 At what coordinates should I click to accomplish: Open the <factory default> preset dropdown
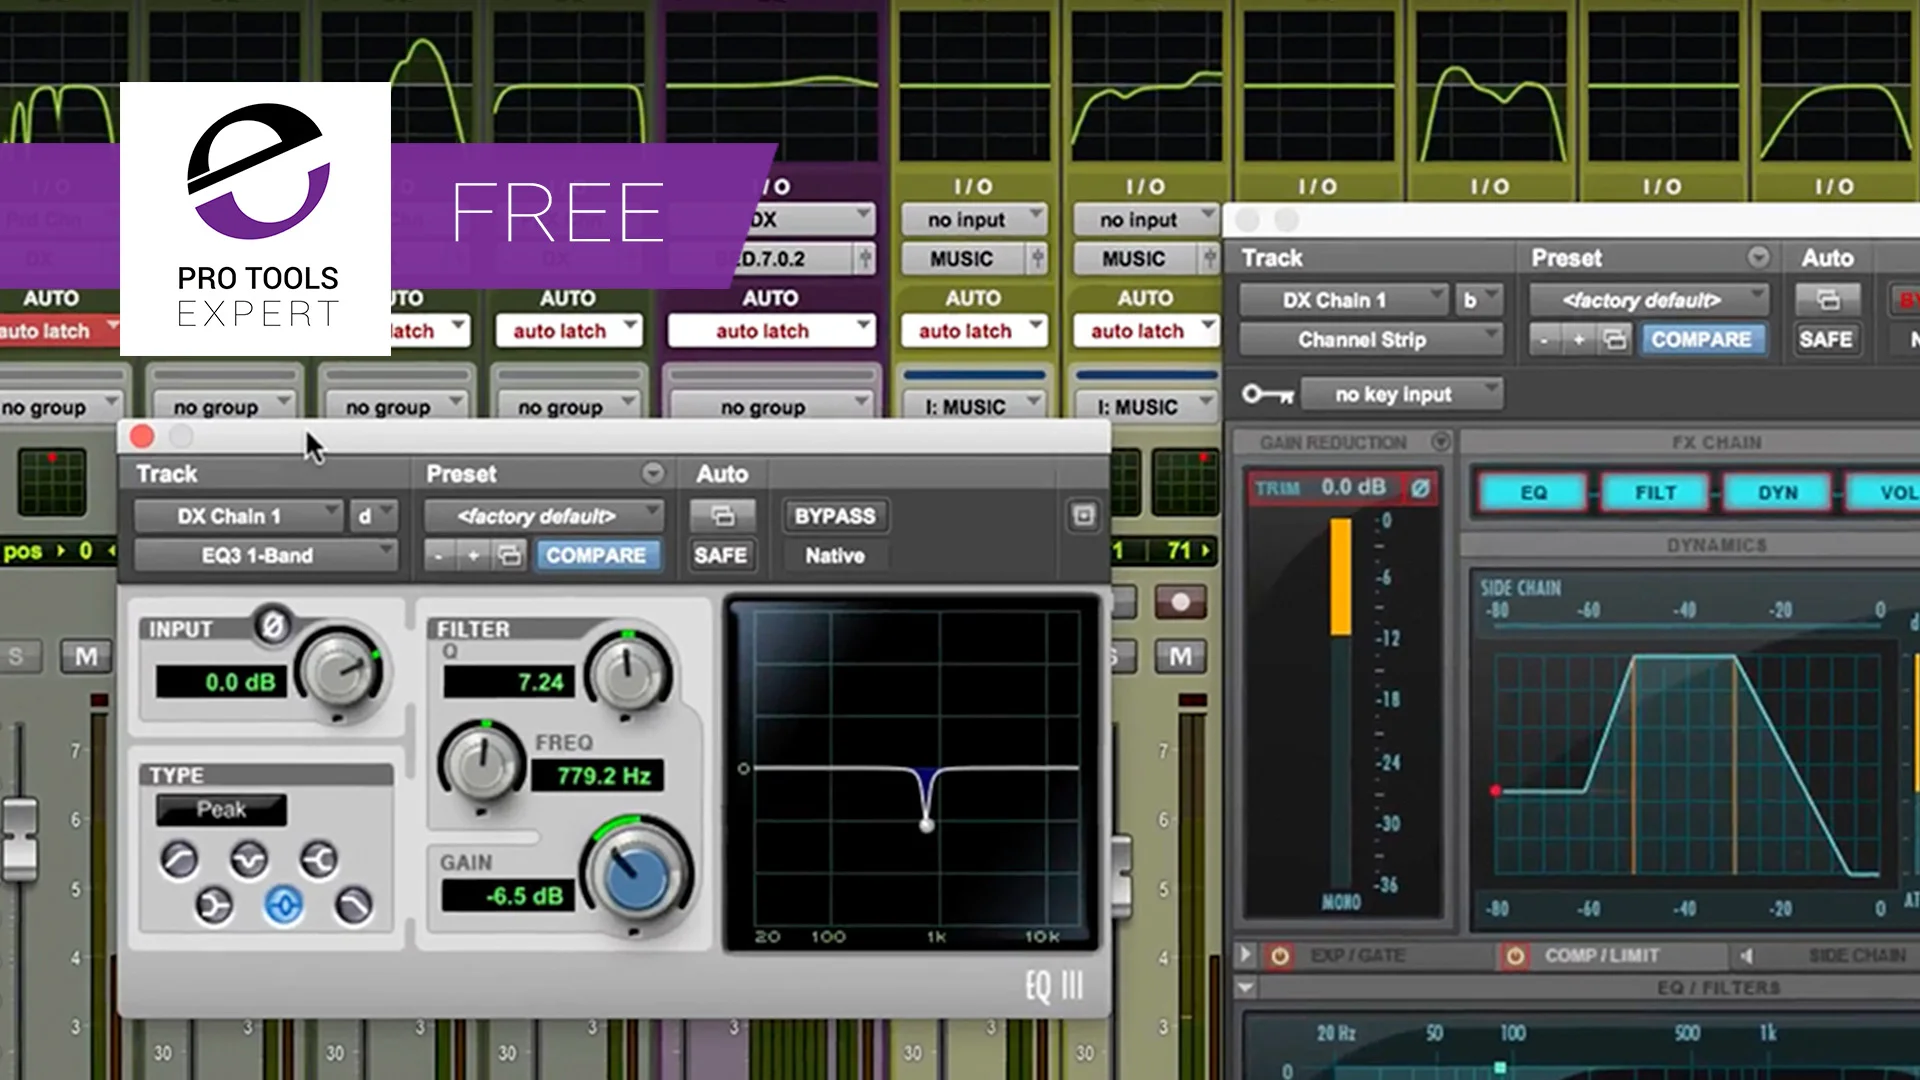(545, 516)
